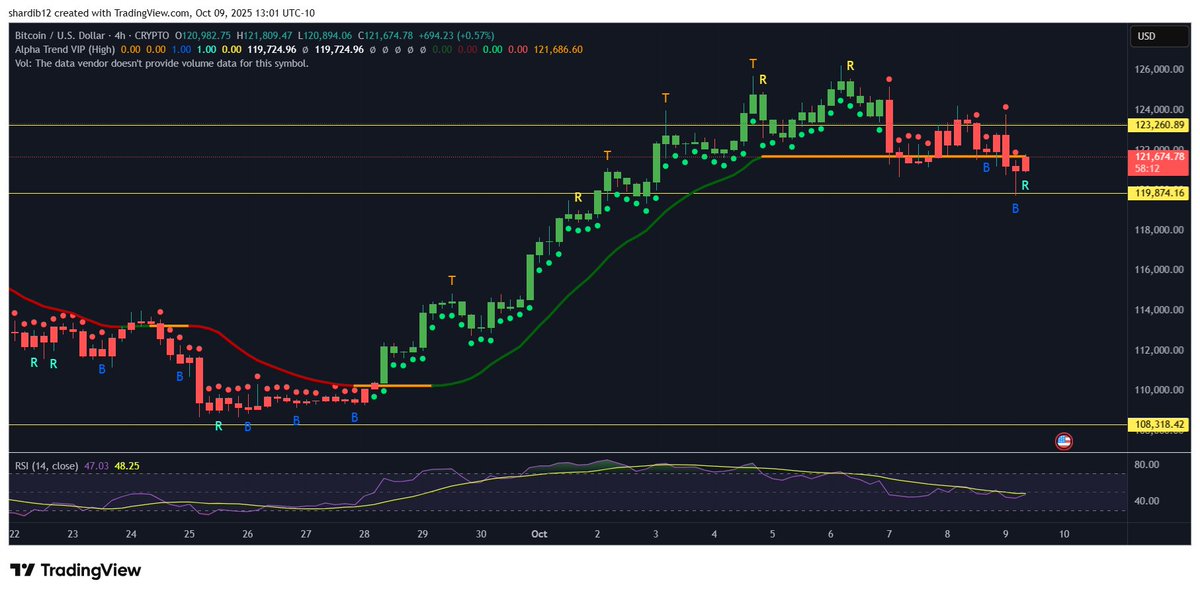Click the 110,000.00 price axis label

point(1159,390)
